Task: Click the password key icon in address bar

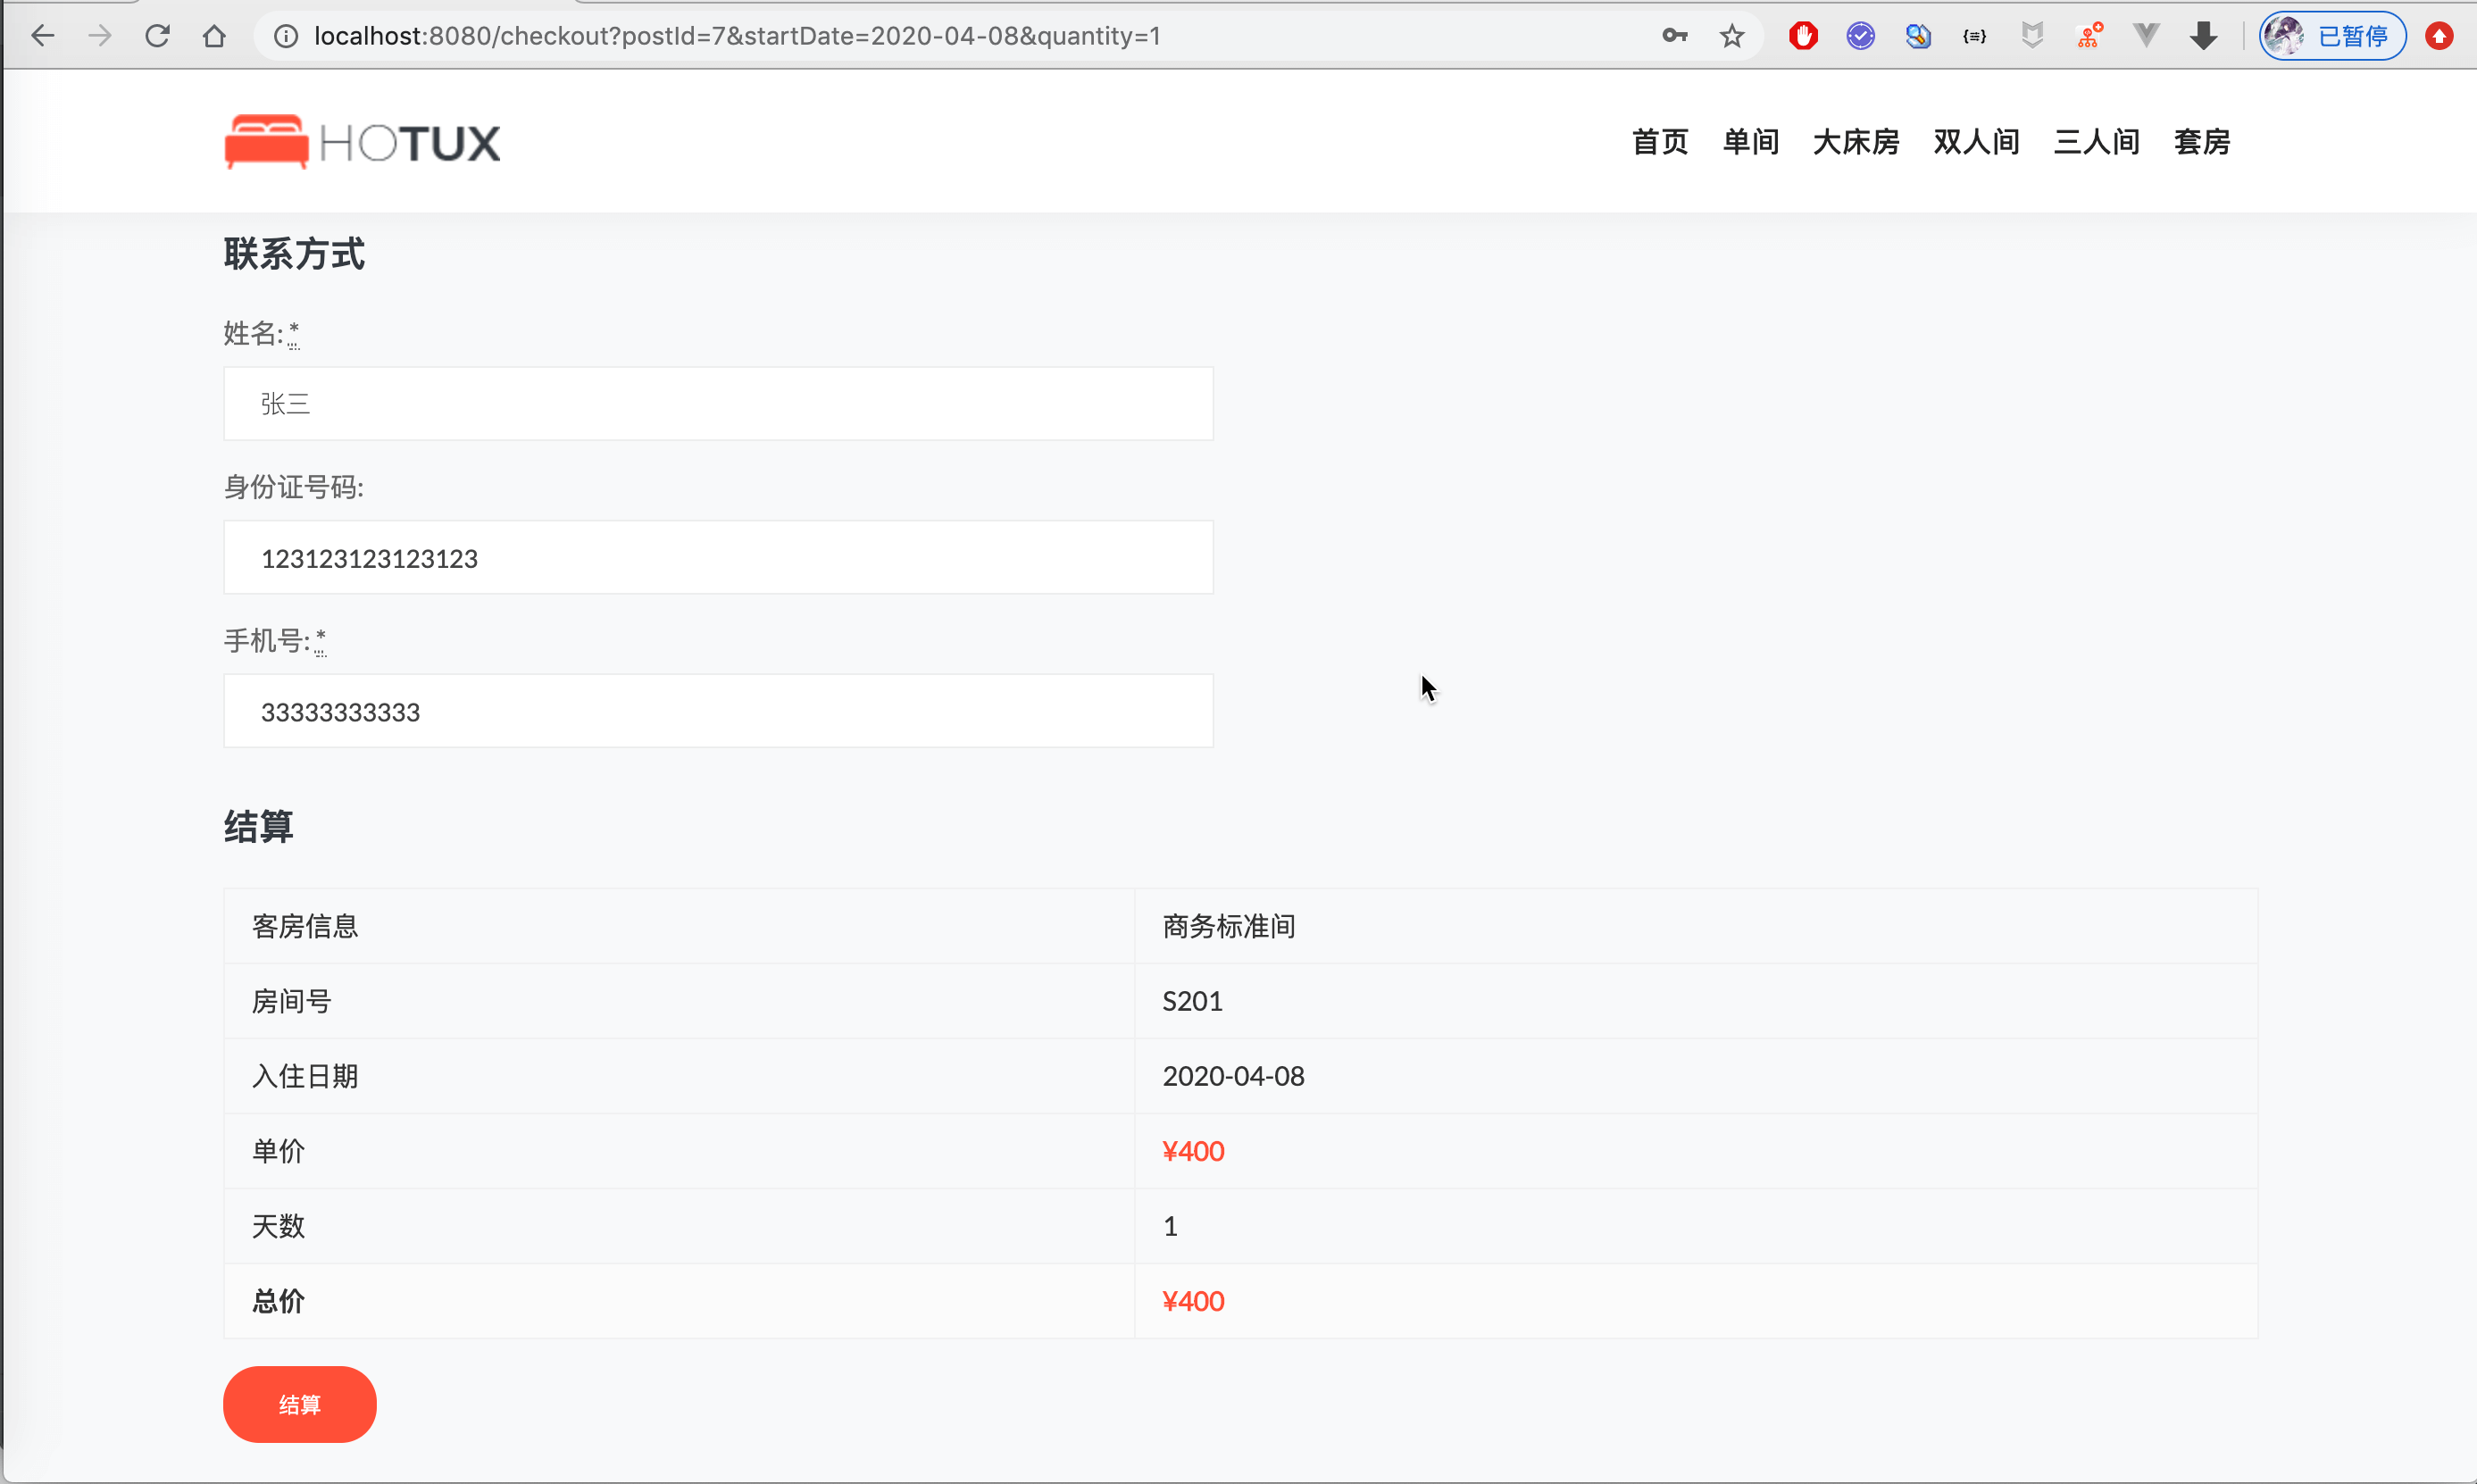Action: 1674,35
